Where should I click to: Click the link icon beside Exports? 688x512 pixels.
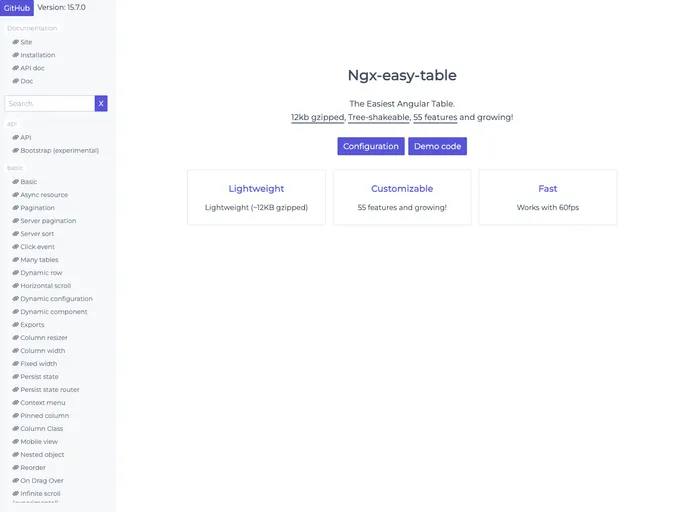click(x=15, y=325)
